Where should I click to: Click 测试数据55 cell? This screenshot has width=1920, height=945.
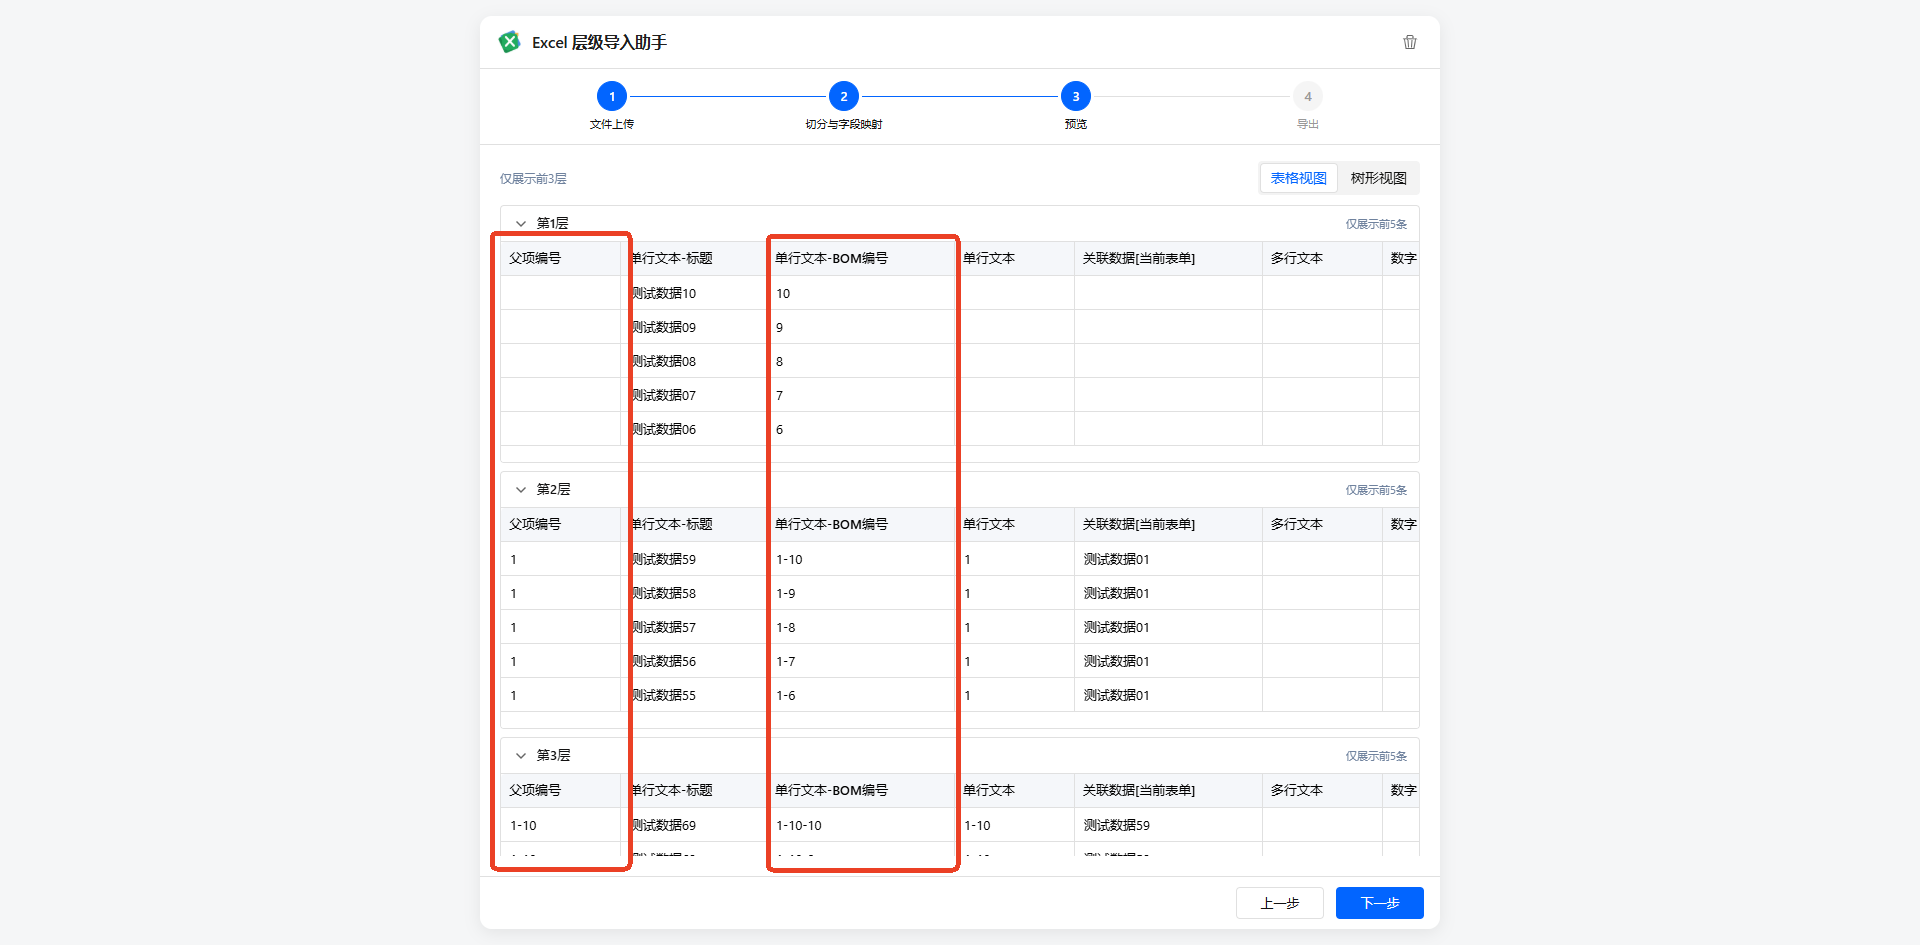click(x=694, y=695)
